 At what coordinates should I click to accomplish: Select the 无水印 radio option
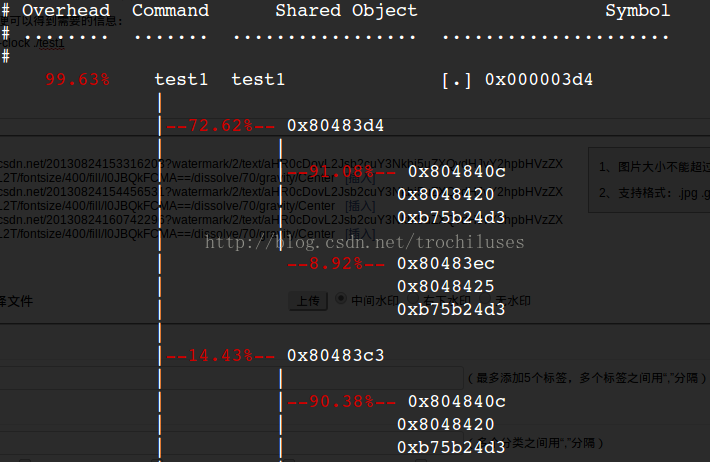pos(485,299)
